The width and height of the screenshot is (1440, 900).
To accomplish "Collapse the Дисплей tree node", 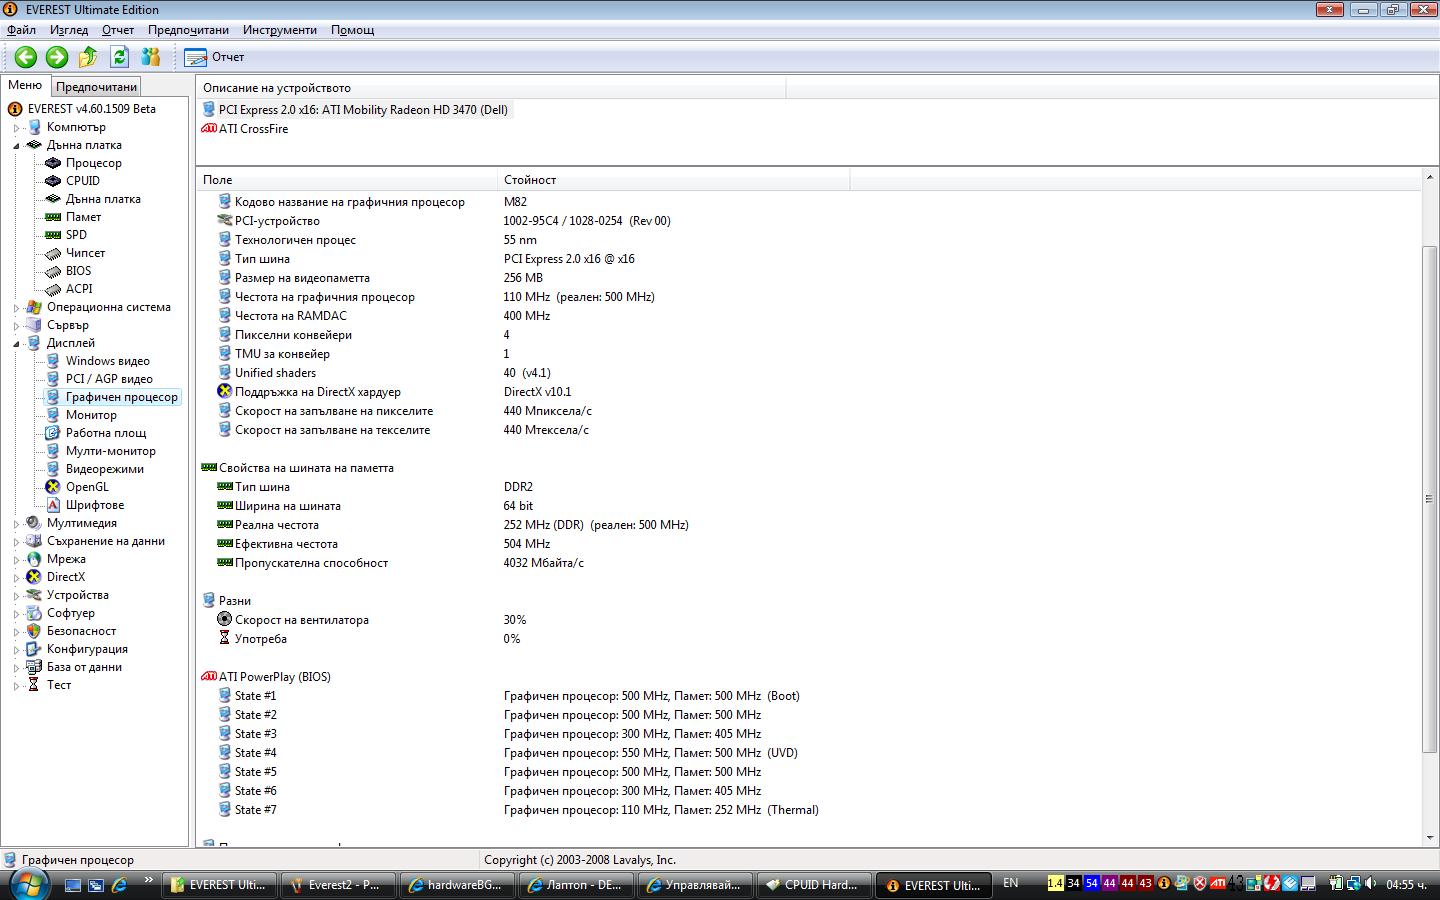I will click(17, 344).
